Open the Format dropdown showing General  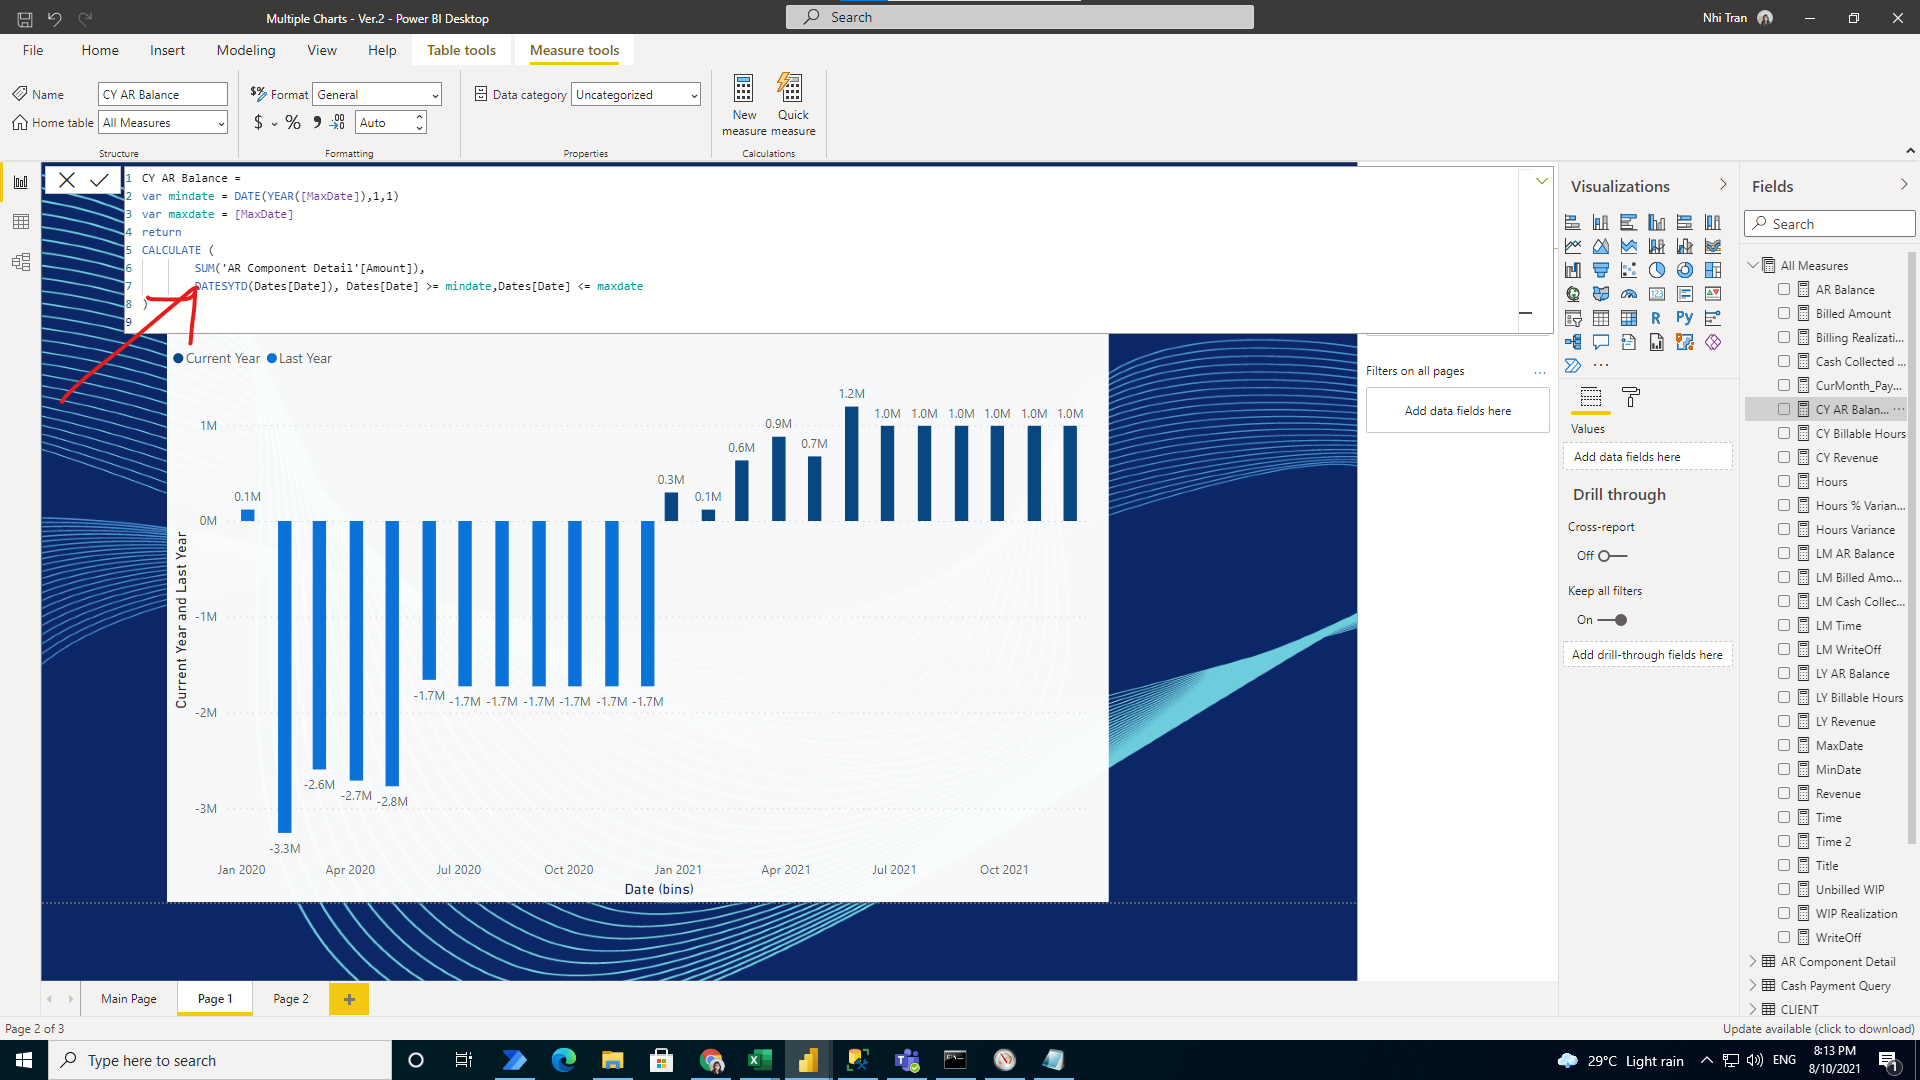[x=377, y=94]
